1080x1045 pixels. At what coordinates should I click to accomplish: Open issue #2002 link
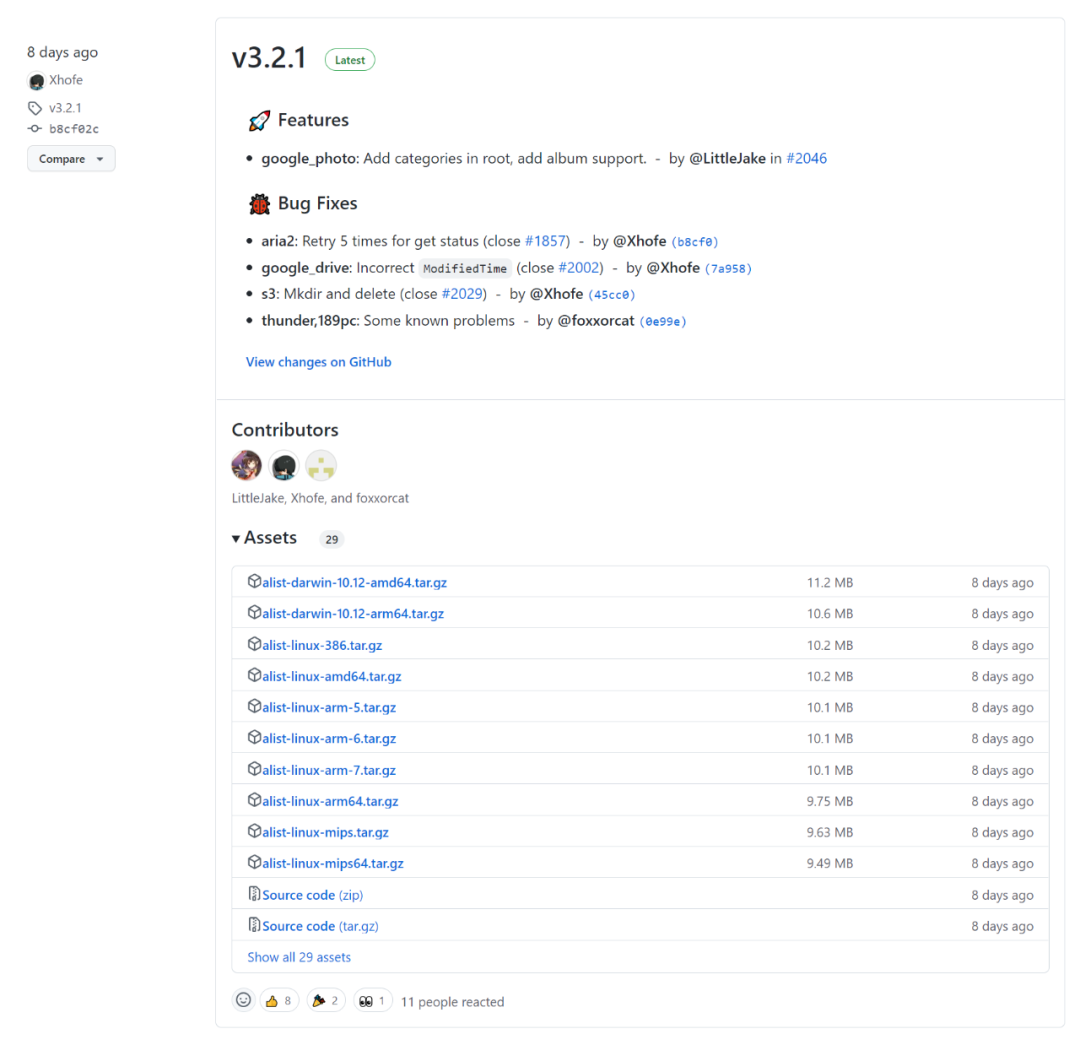coord(579,268)
